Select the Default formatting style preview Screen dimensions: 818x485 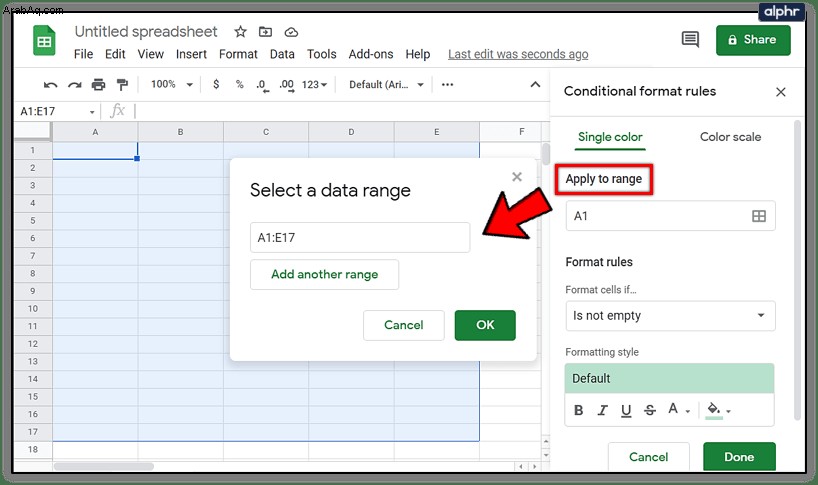[x=669, y=379]
